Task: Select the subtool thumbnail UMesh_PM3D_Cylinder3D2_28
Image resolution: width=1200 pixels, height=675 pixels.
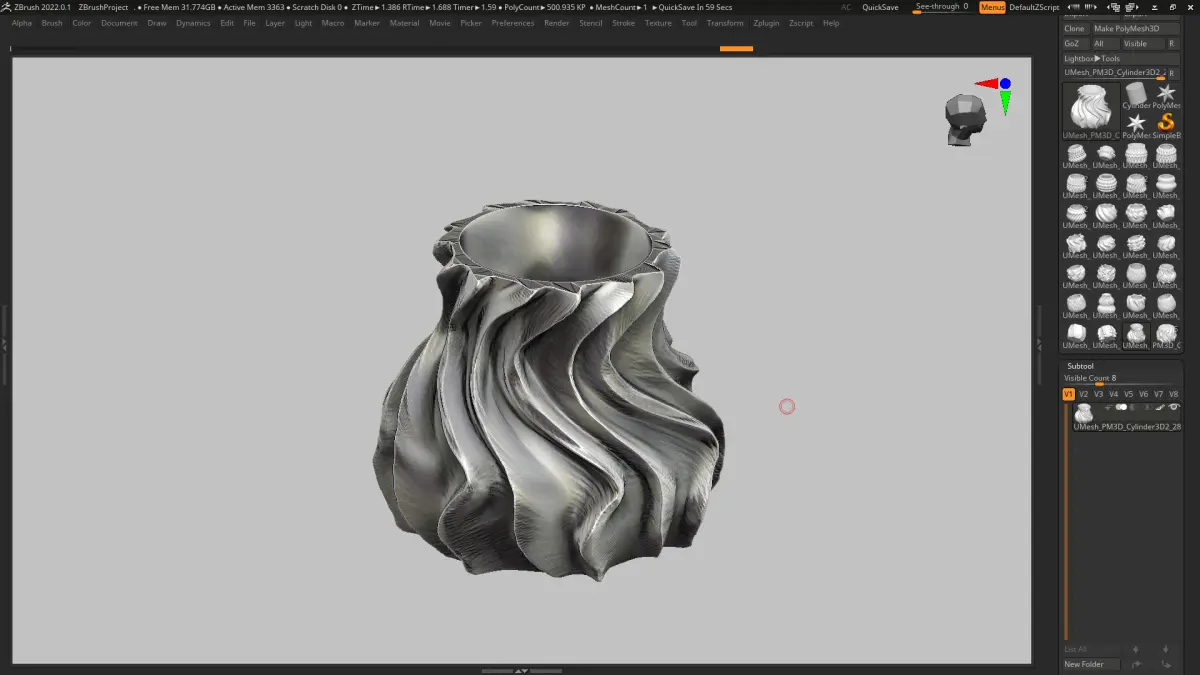Action: (x=1083, y=413)
